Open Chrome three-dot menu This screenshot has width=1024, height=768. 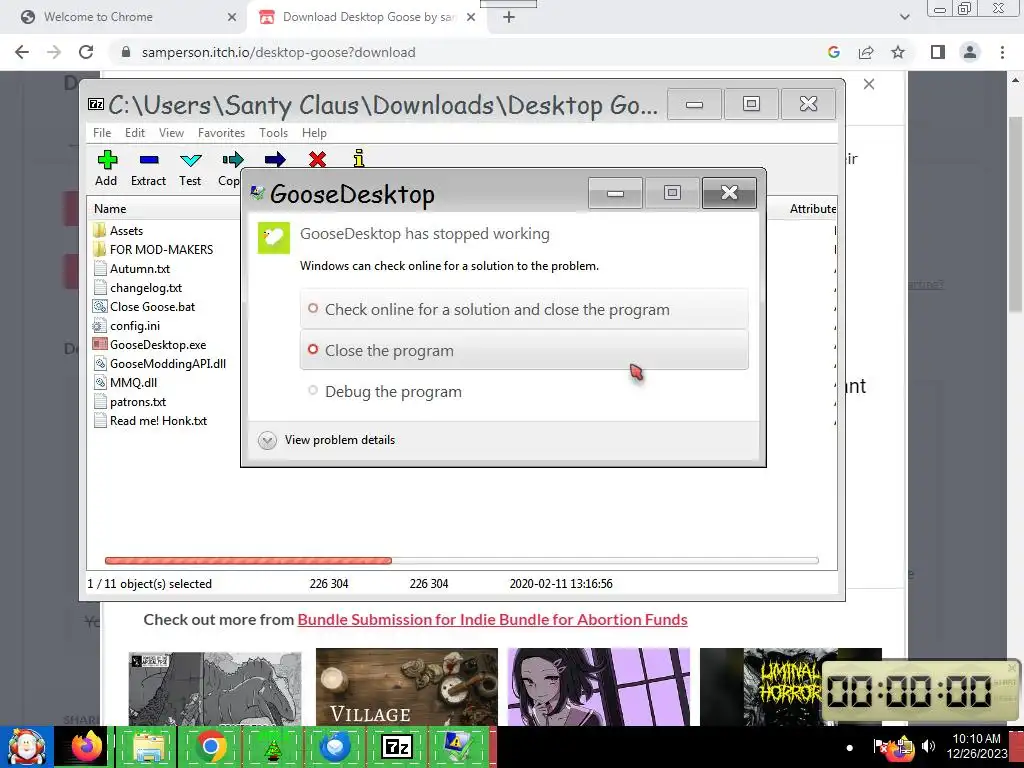click(x=1002, y=52)
